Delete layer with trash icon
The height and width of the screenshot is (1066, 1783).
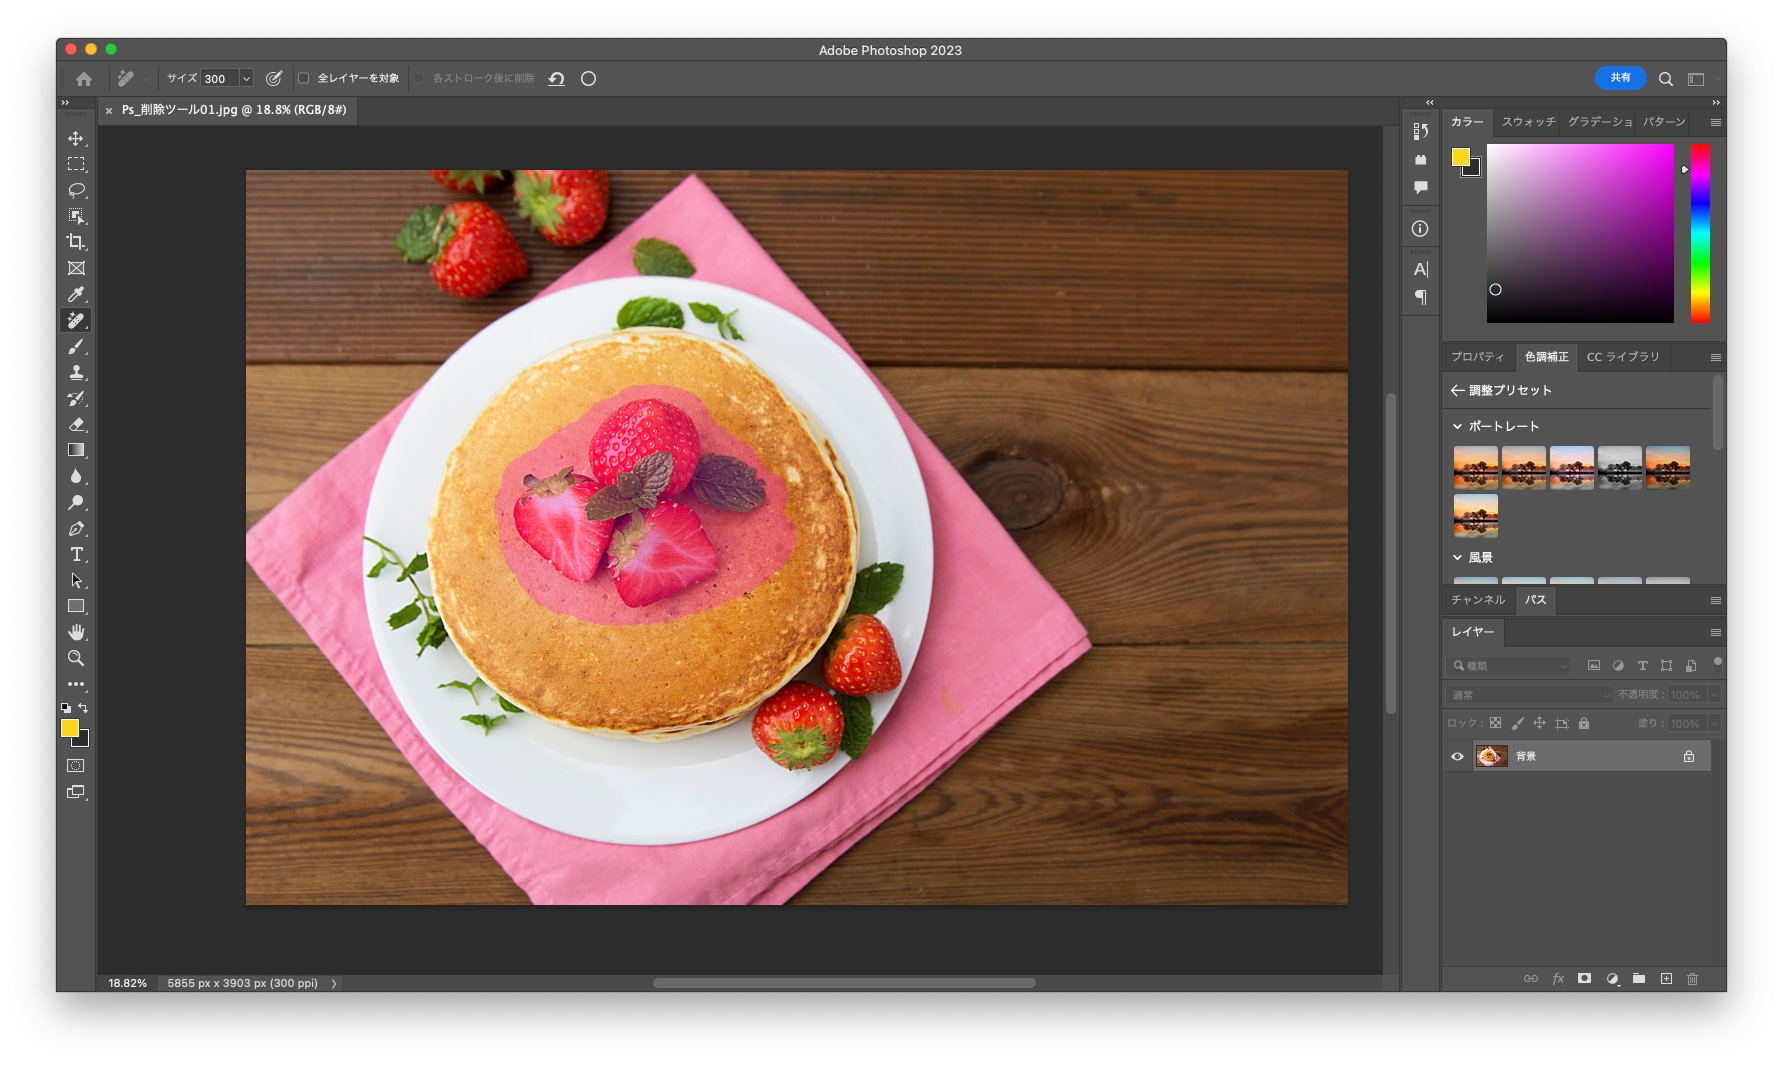1692,979
